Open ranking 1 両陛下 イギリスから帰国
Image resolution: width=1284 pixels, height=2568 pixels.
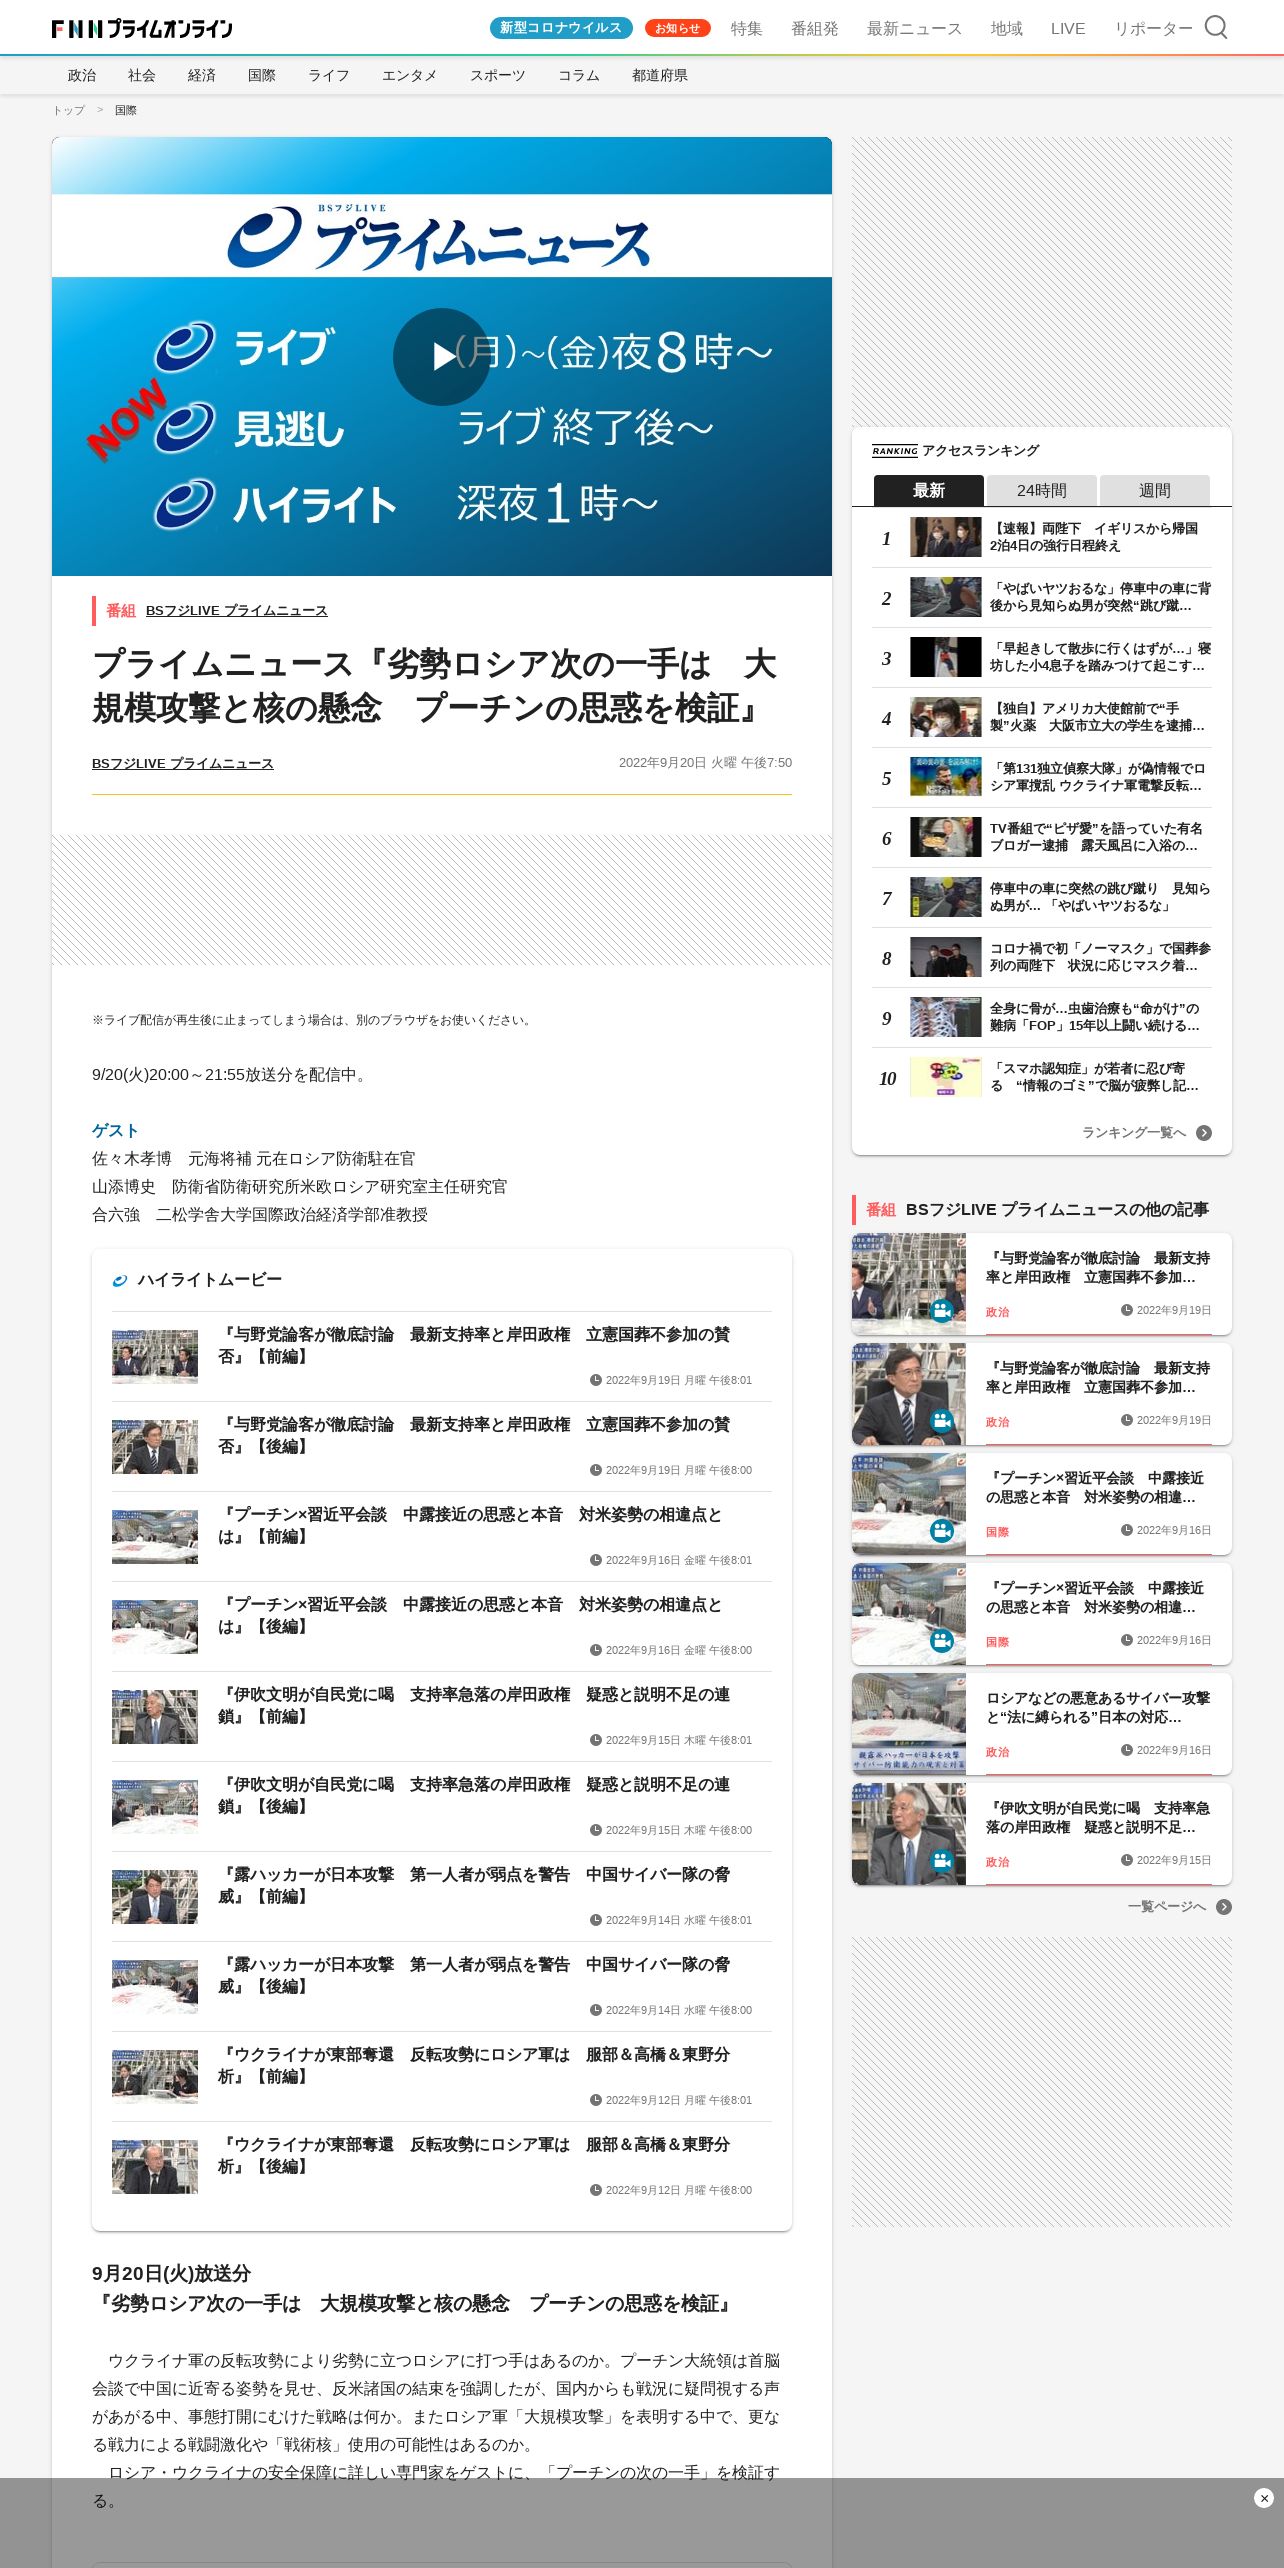click(1042, 537)
